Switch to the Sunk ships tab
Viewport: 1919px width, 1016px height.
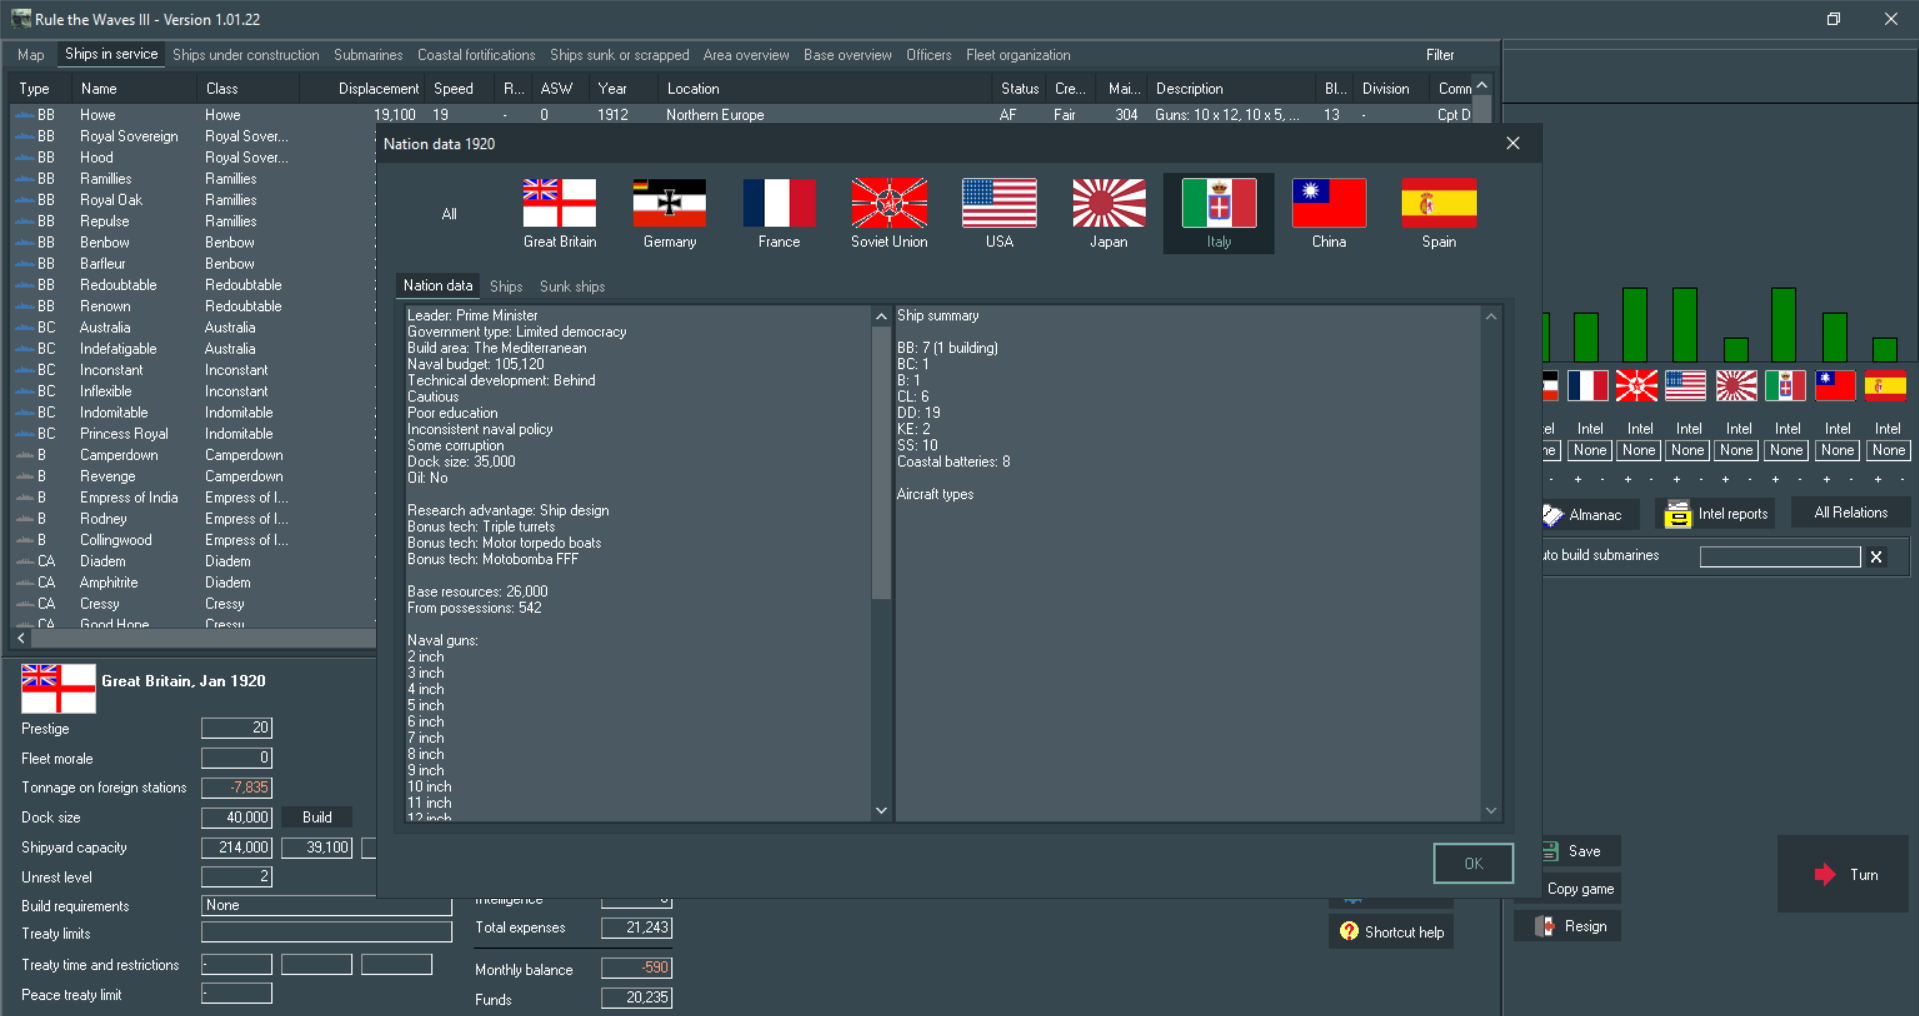[571, 286]
